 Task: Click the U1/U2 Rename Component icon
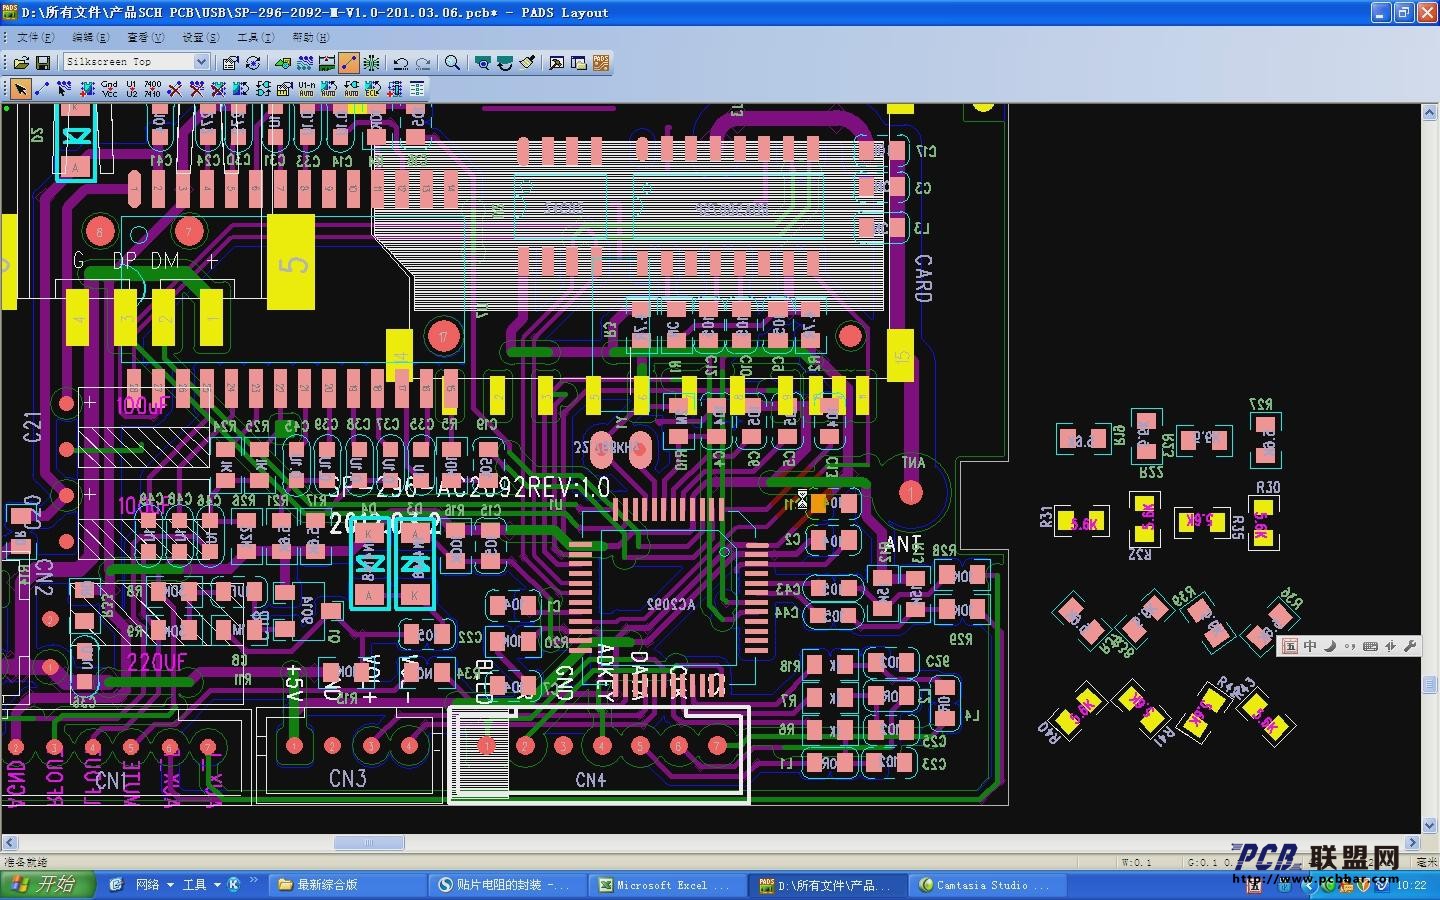tap(131, 89)
